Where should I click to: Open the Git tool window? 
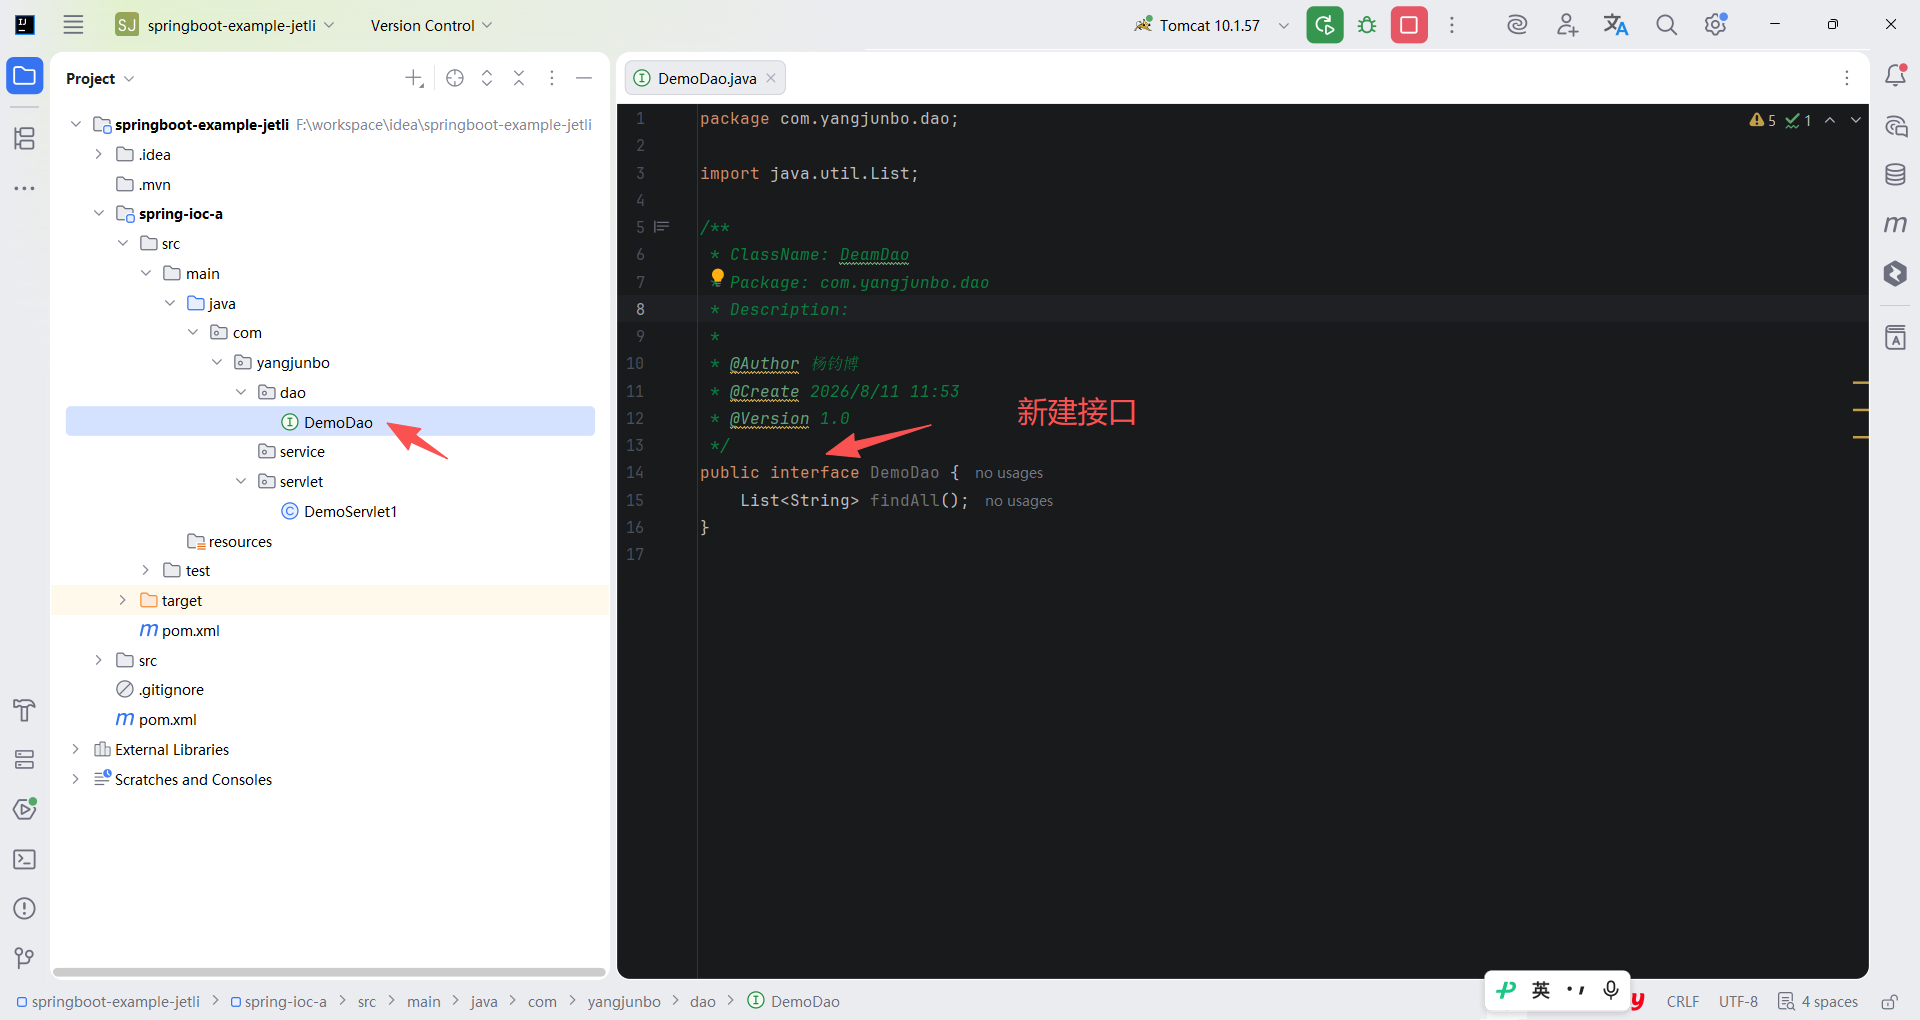point(25,958)
